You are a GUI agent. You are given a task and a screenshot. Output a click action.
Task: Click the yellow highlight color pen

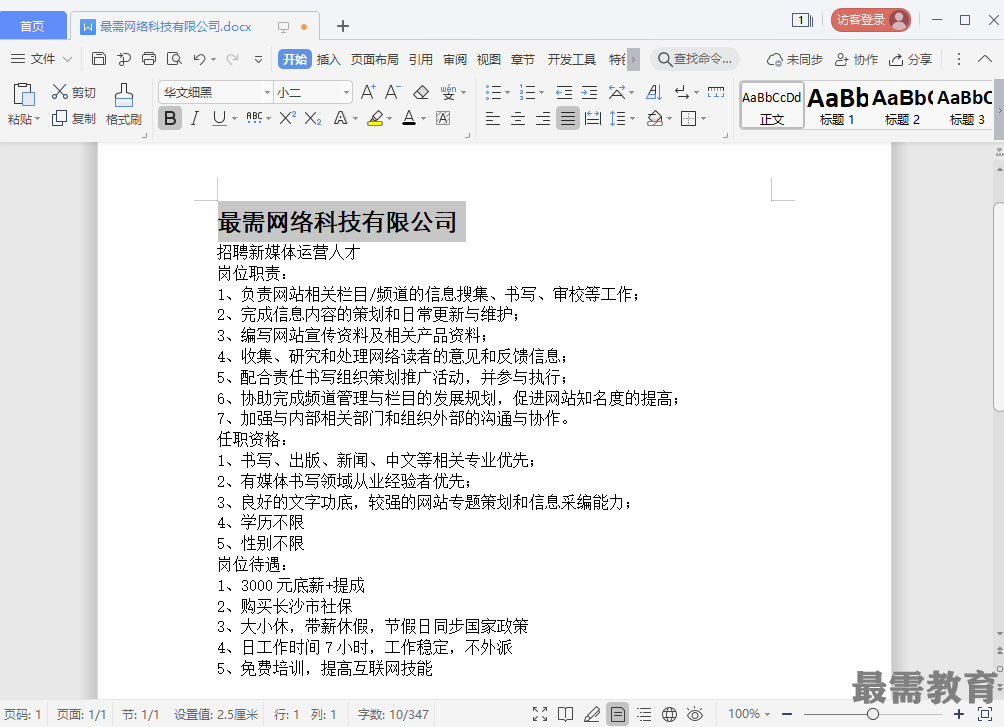tap(375, 118)
